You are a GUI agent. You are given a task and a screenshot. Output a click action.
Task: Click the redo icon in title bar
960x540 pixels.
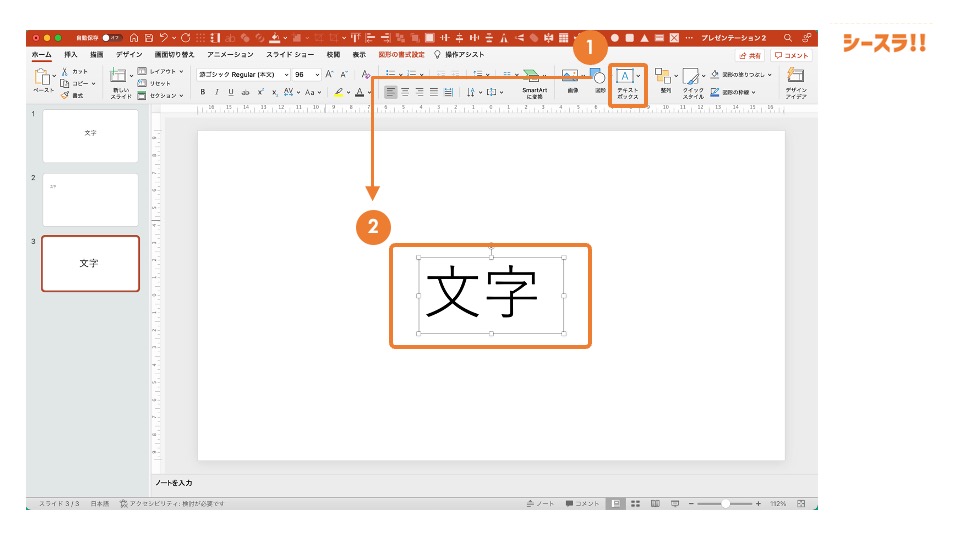(186, 38)
